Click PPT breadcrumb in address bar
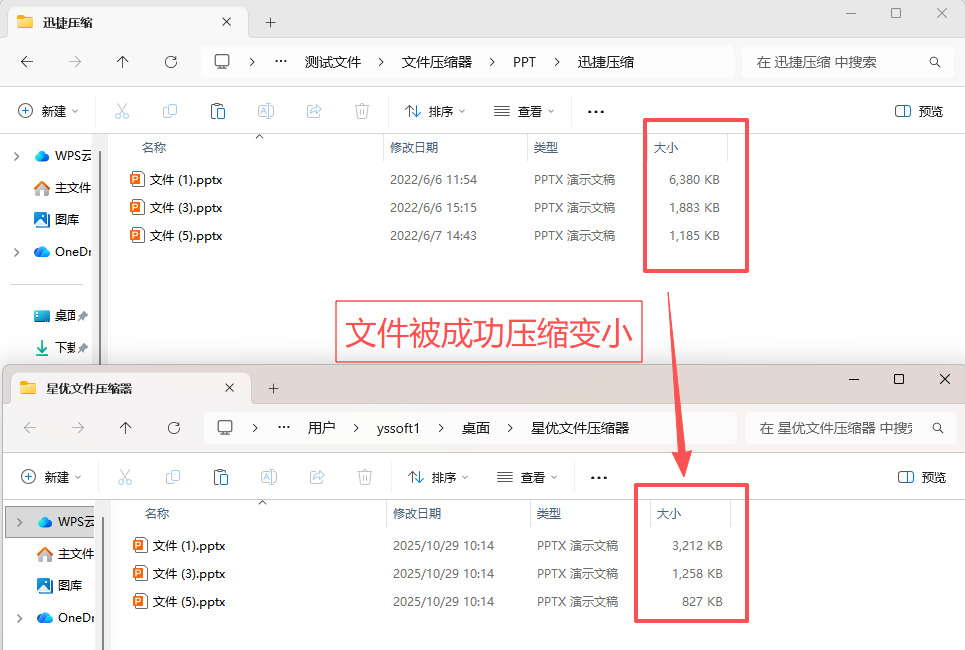This screenshot has width=965, height=650. coord(524,62)
